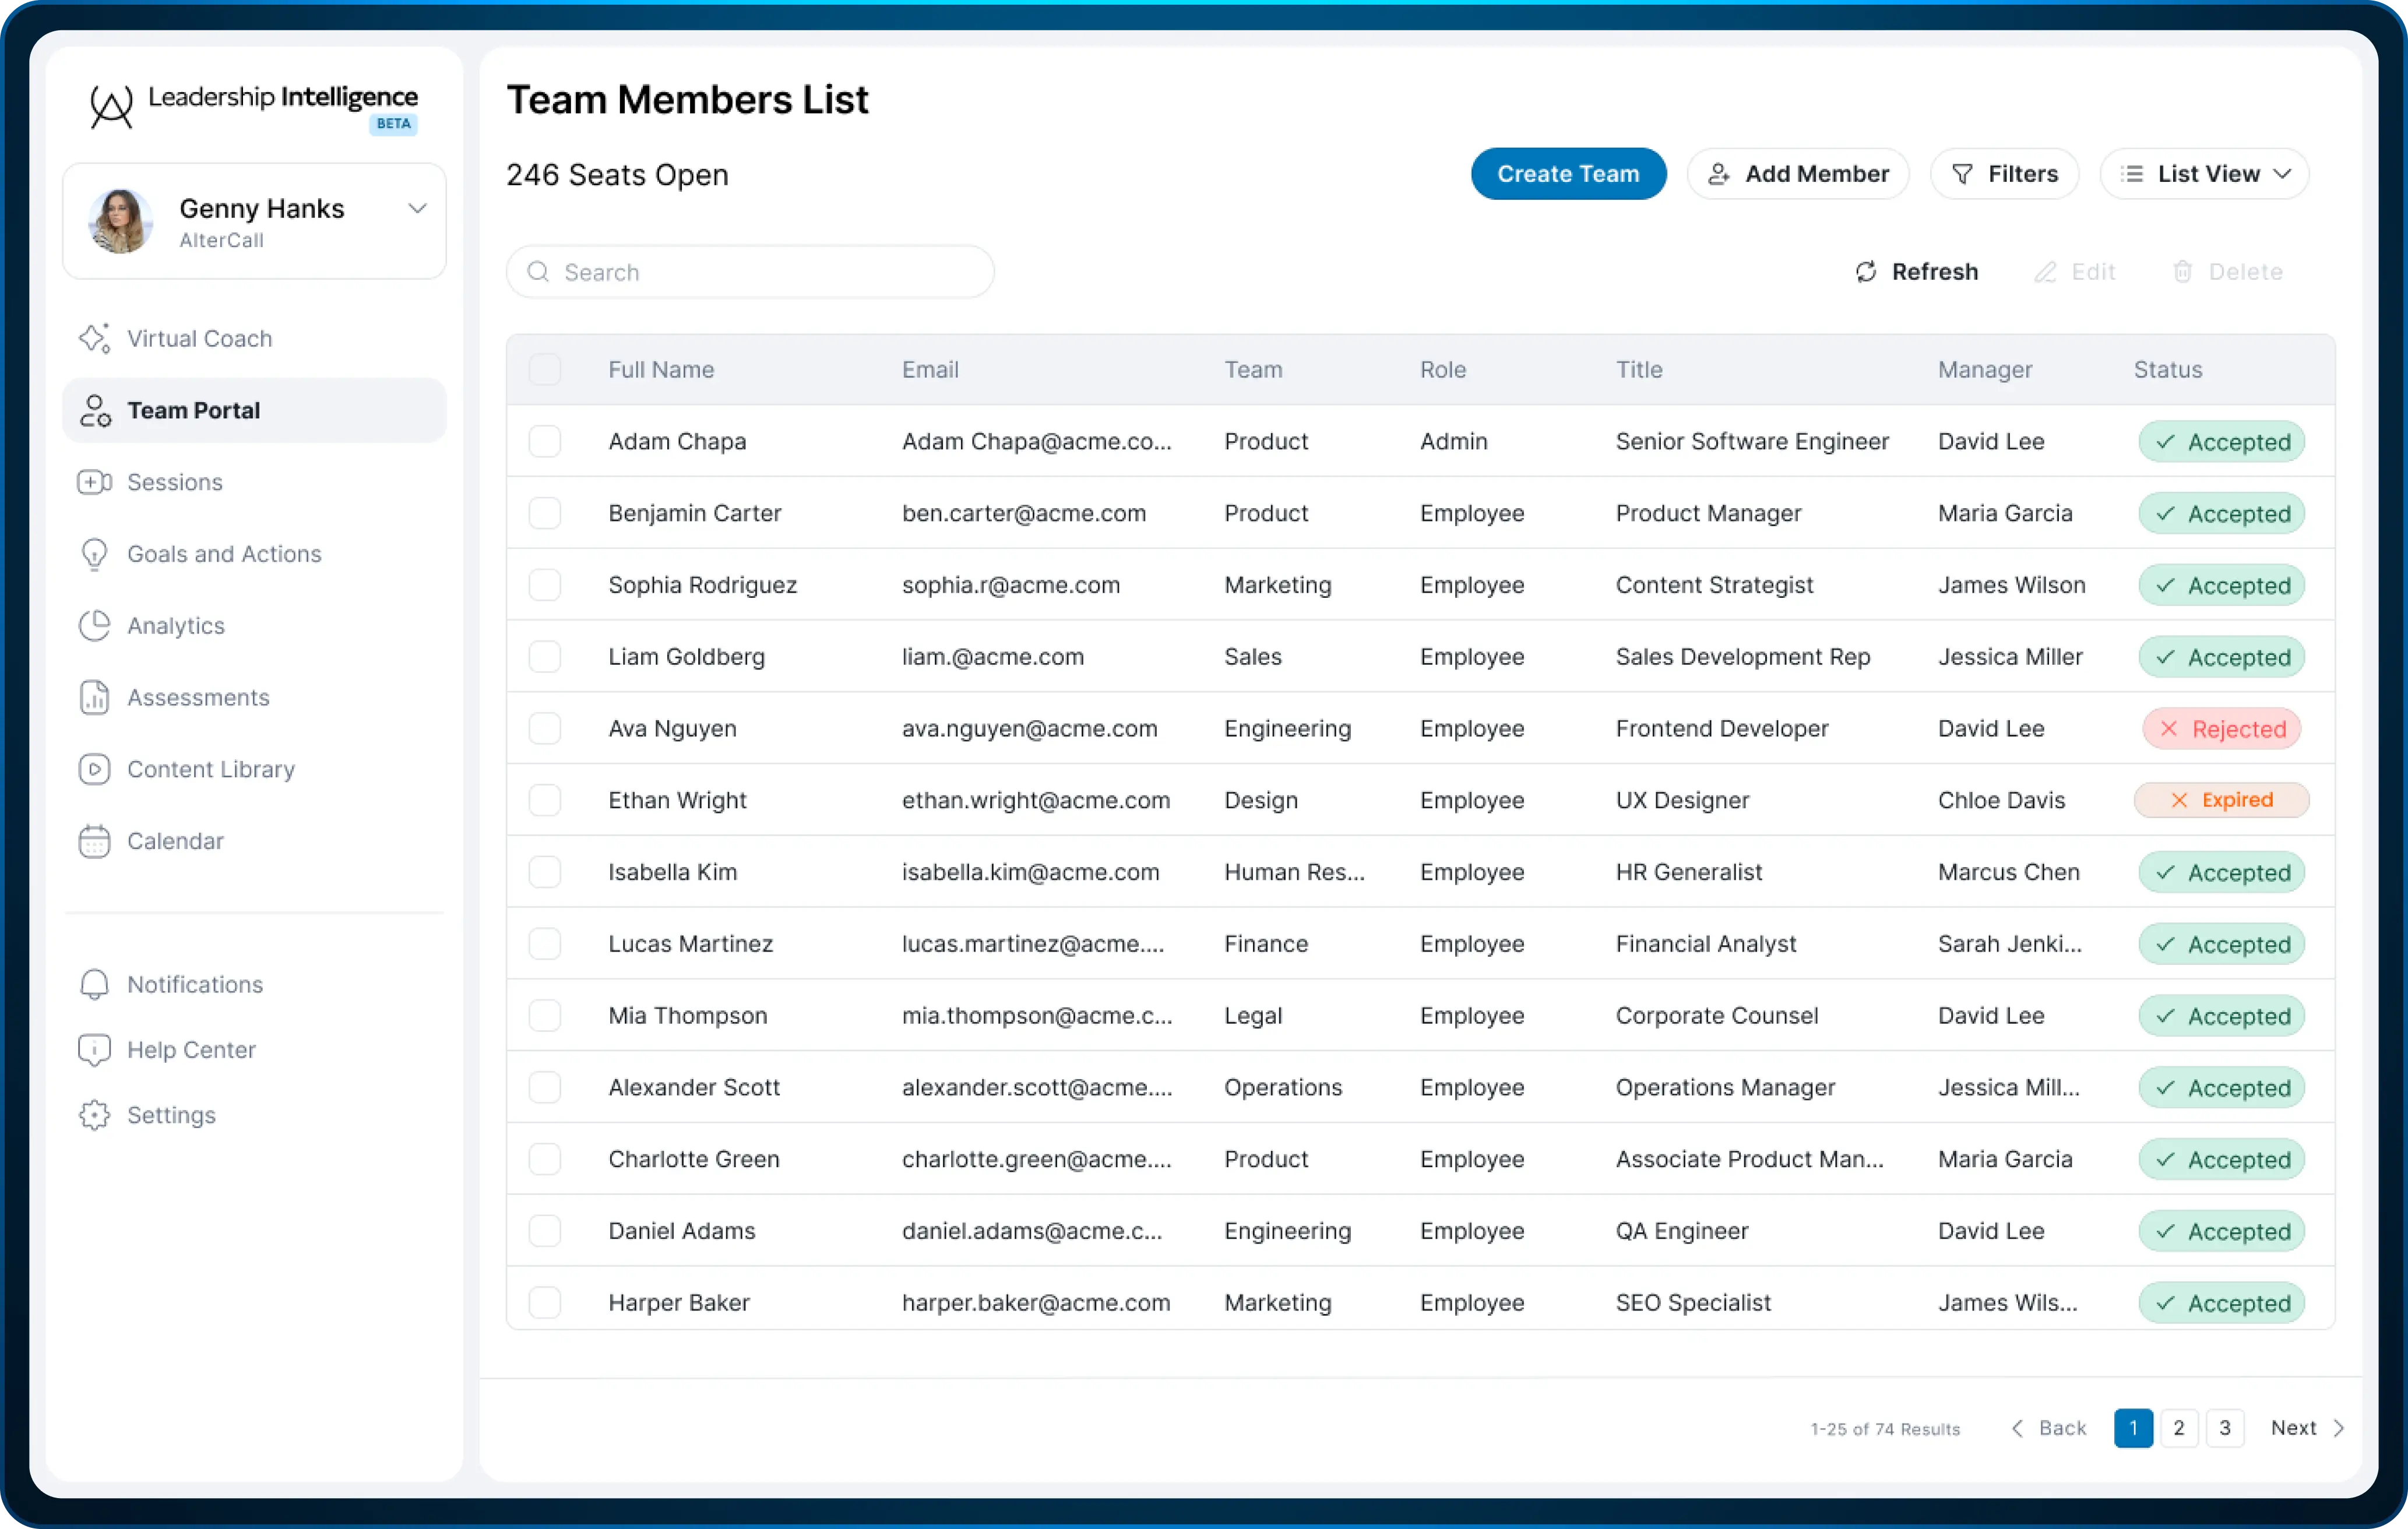2408x1529 pixels.
Task: Open Content Library play icon
Action: tap(94, 769)
